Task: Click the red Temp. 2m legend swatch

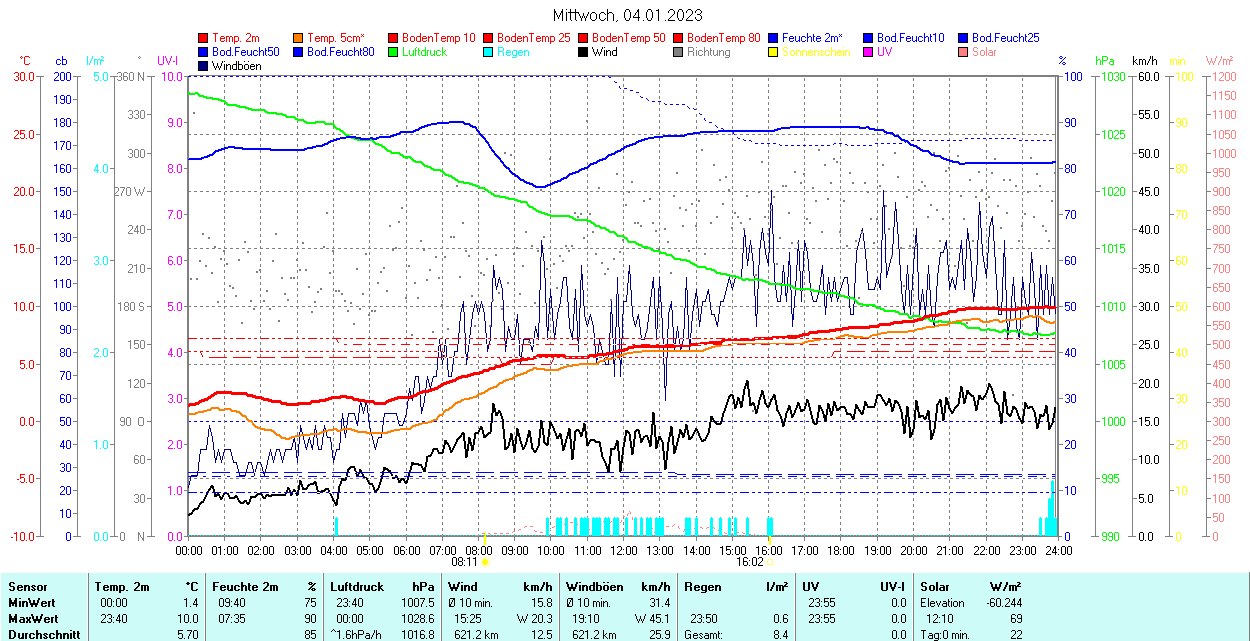Action: [x=204, y=38]
